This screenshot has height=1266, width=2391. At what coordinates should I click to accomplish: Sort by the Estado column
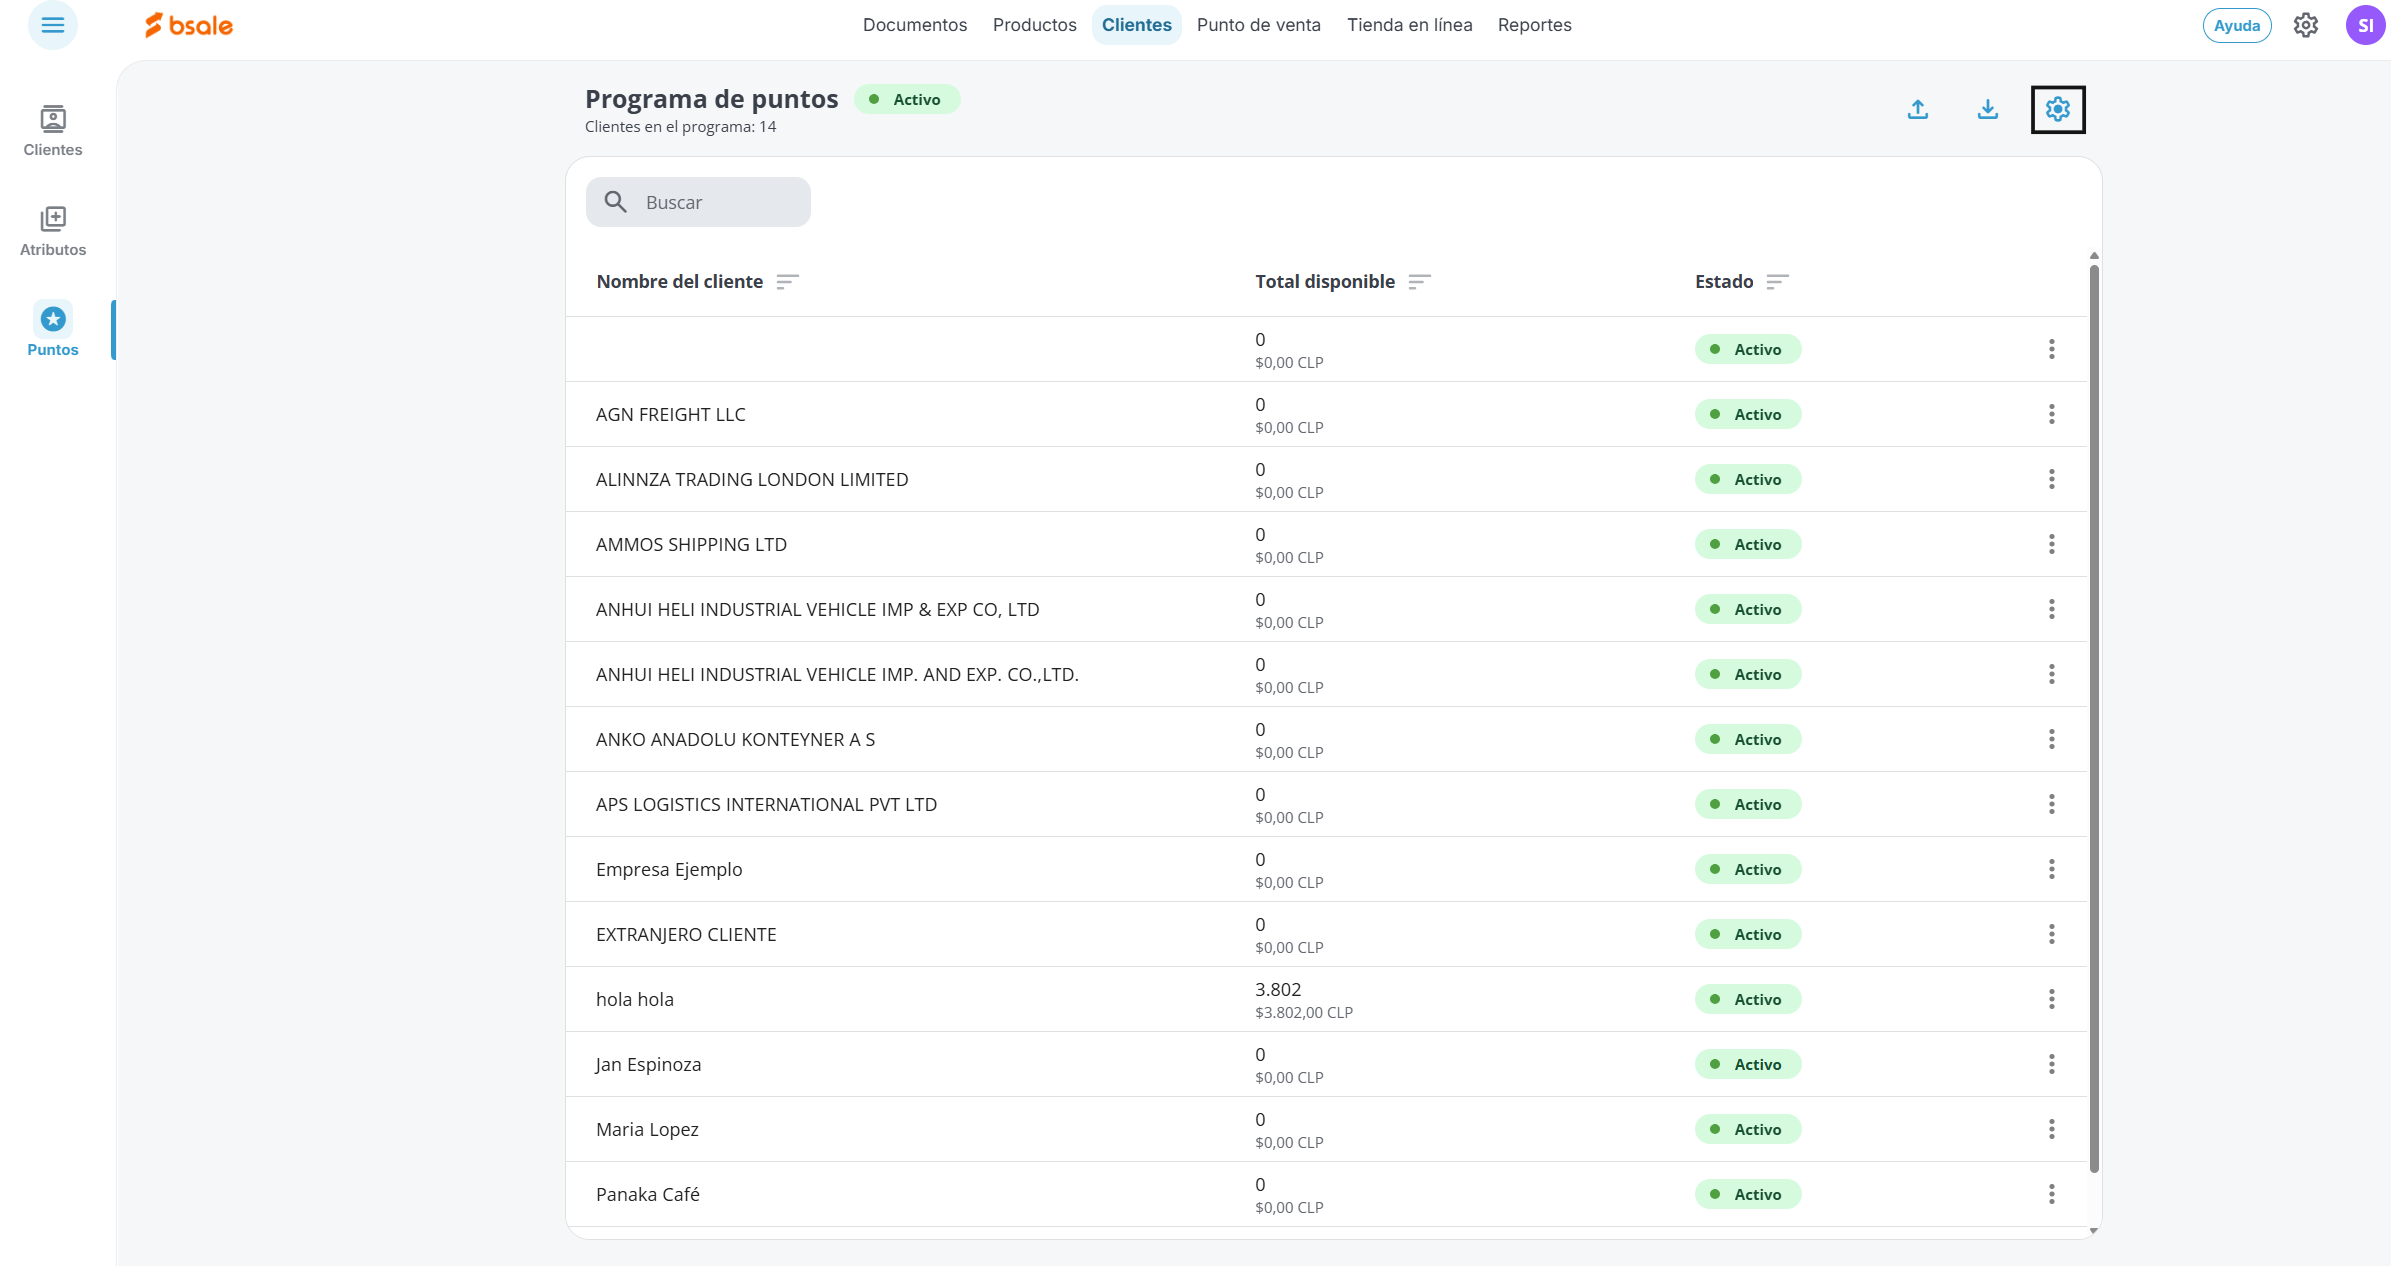click(x=1776, y=282)
